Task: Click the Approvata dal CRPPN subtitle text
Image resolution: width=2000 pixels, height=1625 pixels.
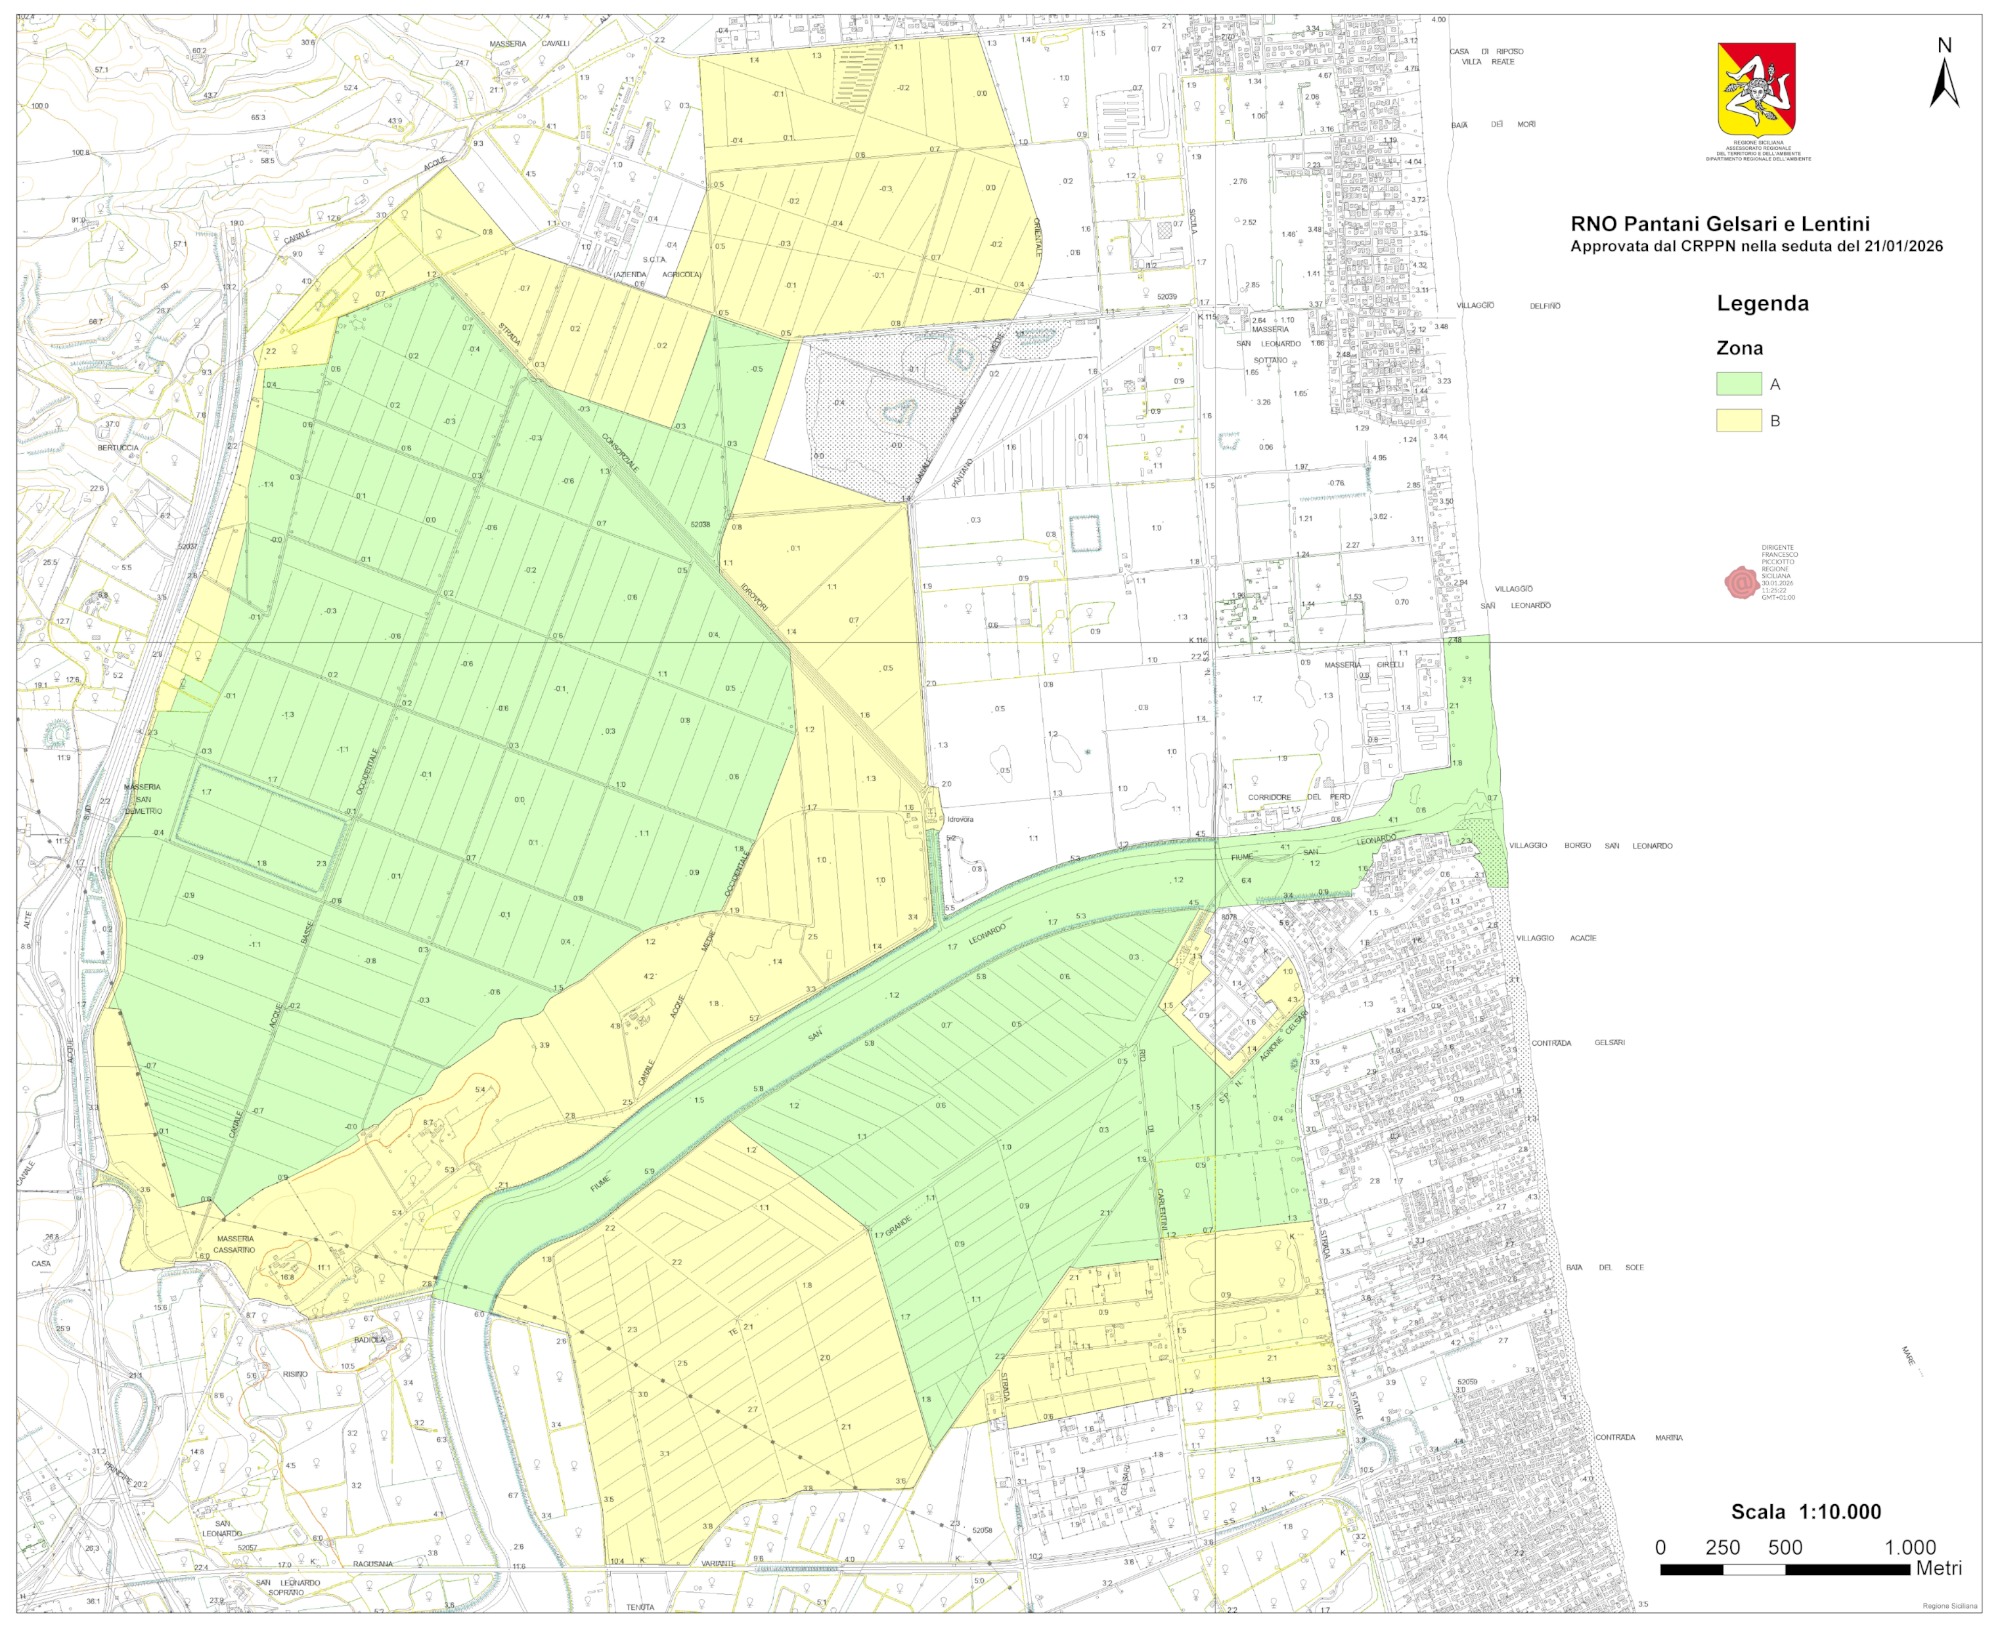Action: (x=1756, y=246)
